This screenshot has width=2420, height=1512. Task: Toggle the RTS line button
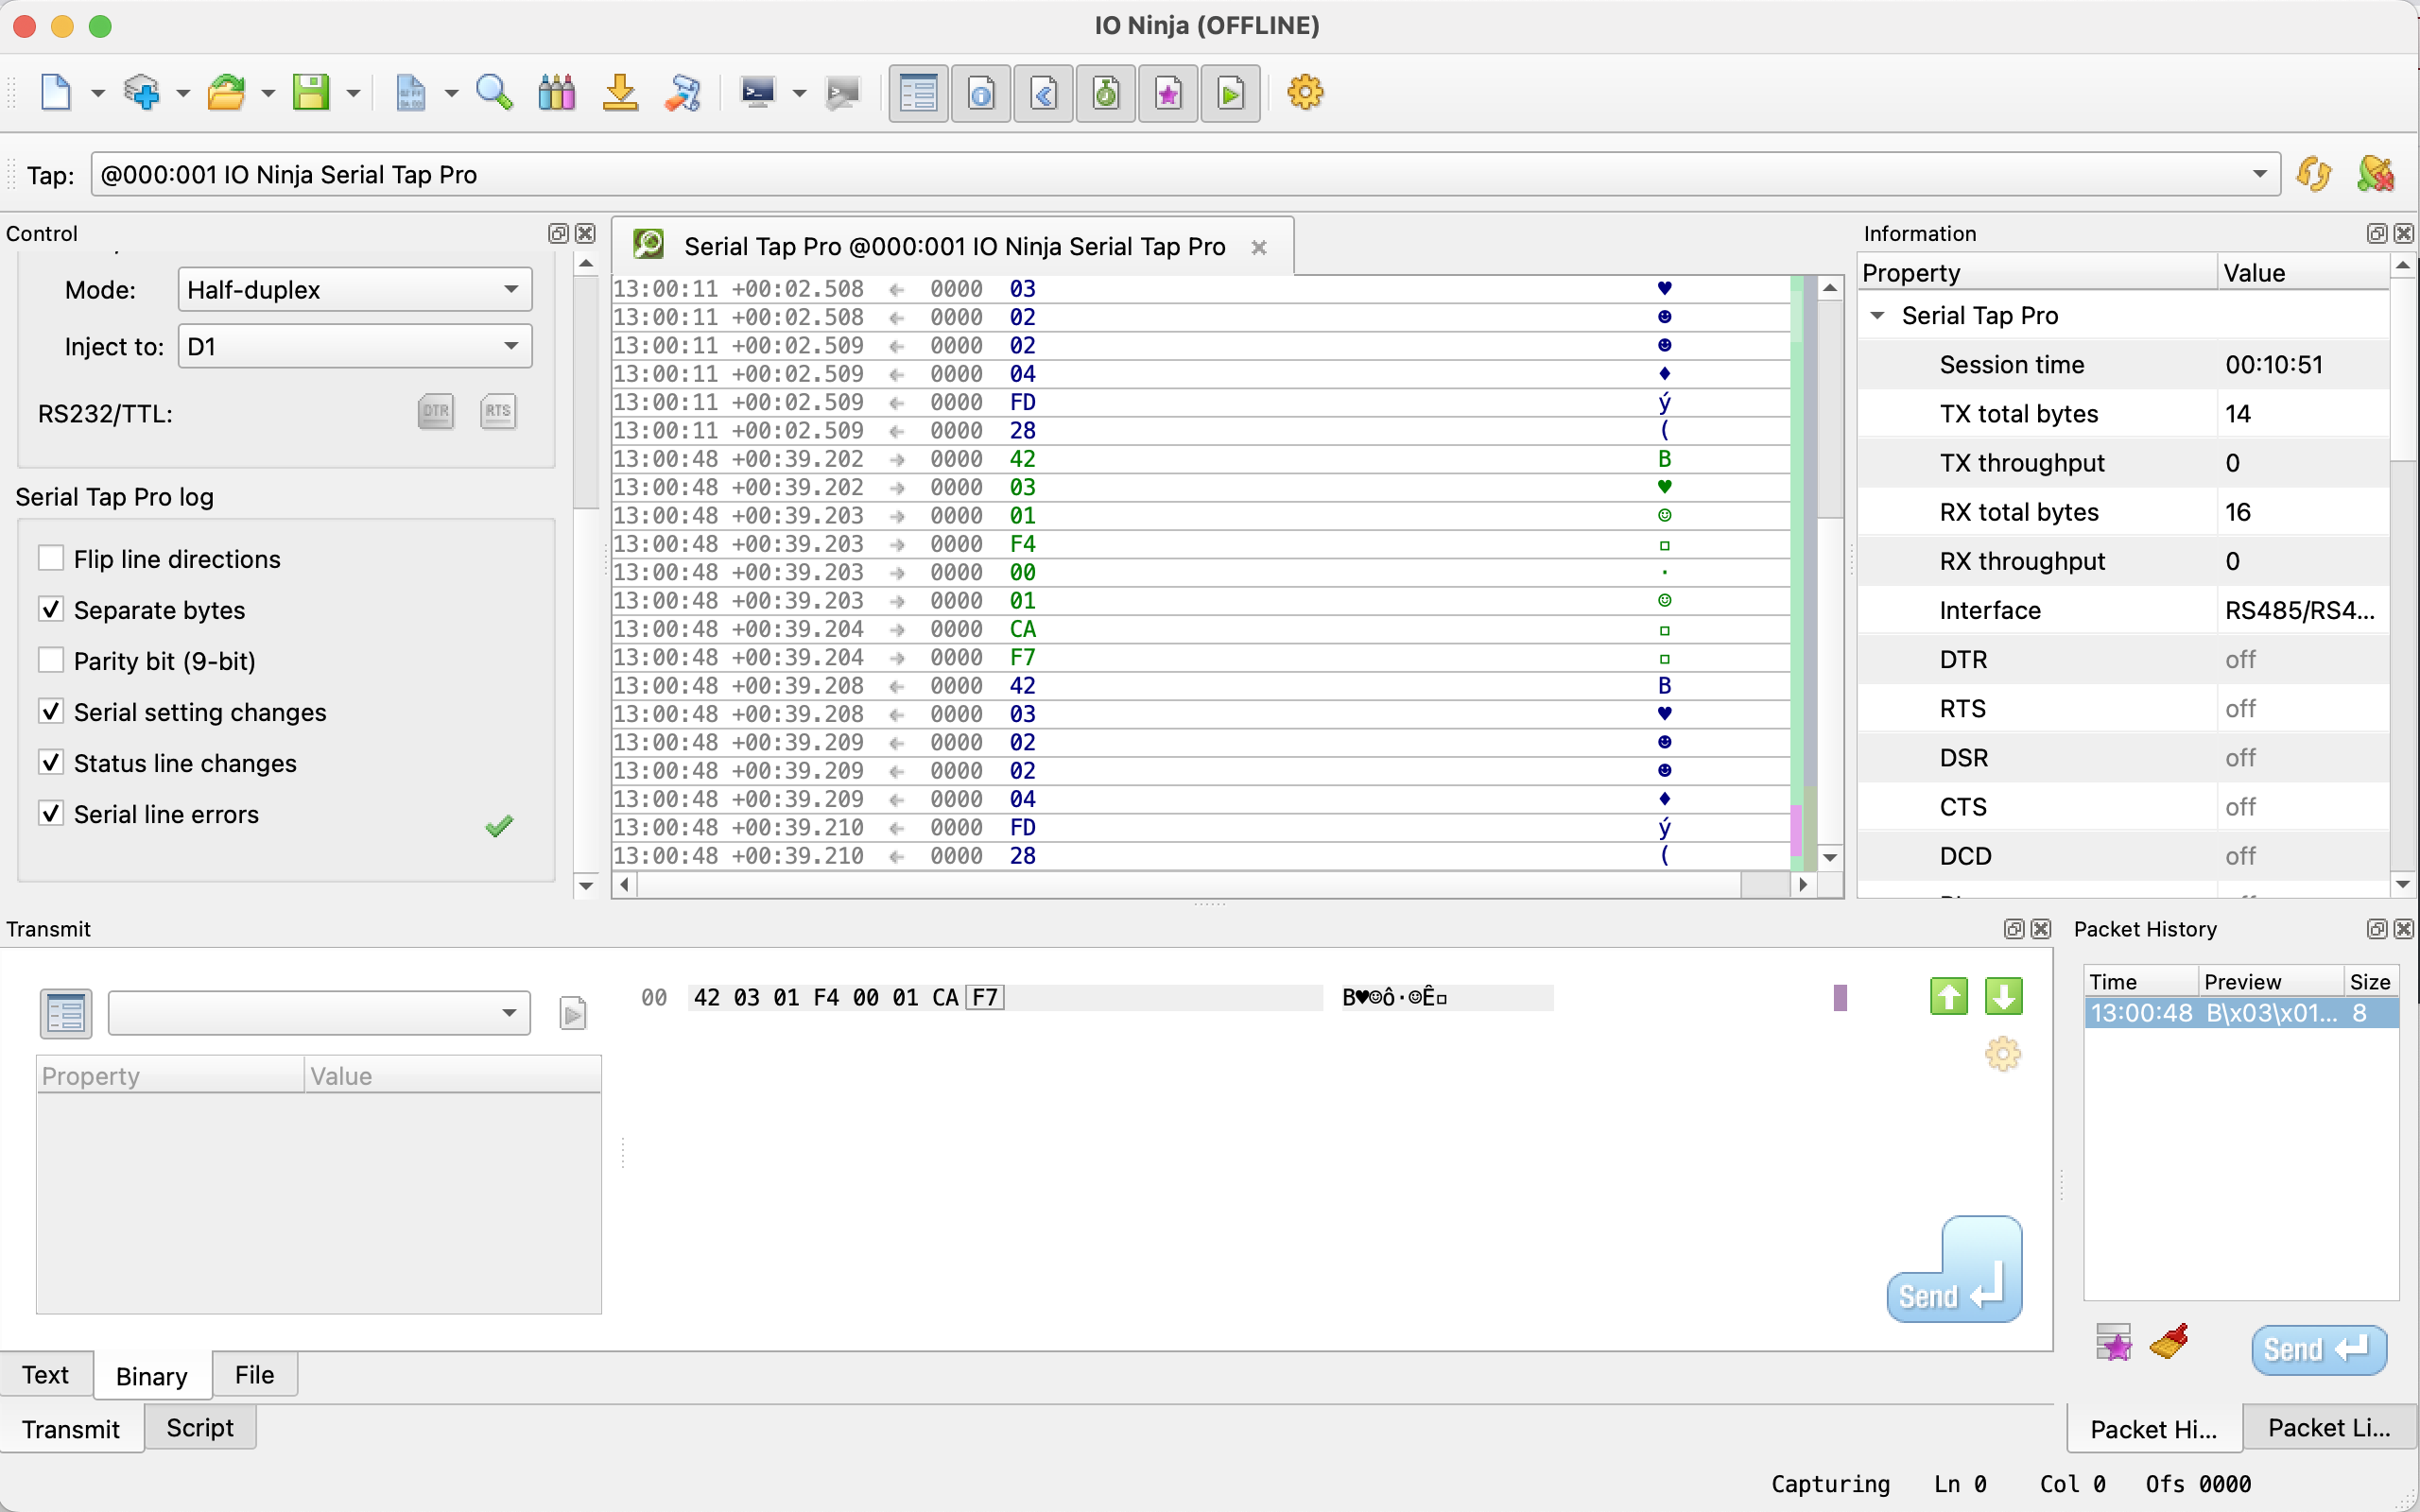tap(498, 411)
